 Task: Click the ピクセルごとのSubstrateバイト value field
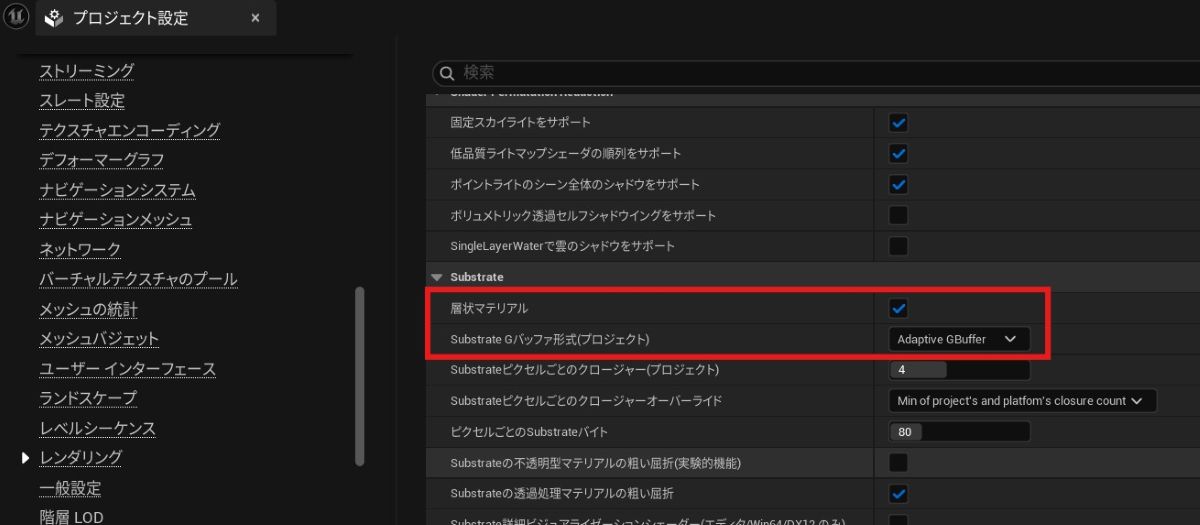click(x=958, y=432)
